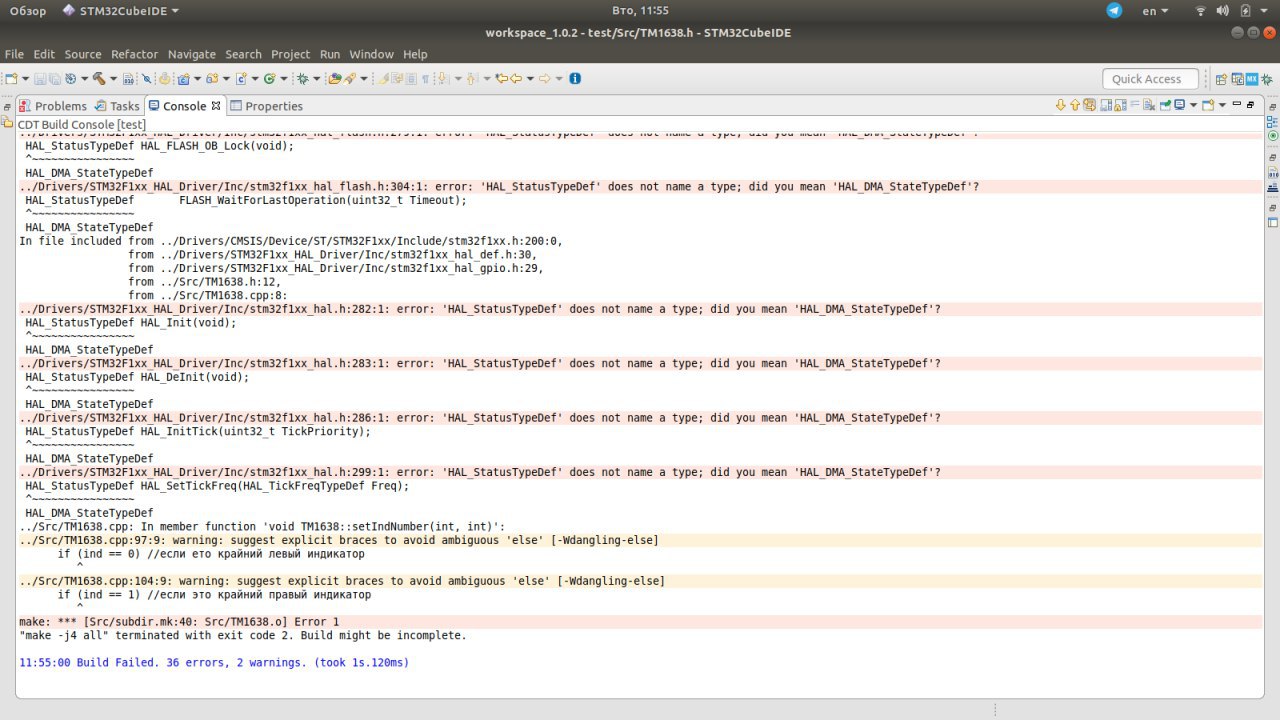Switch to the Properties tab
Viewport: 1280px width, 720px height.
pyautogui.click(x=266, y=106)
